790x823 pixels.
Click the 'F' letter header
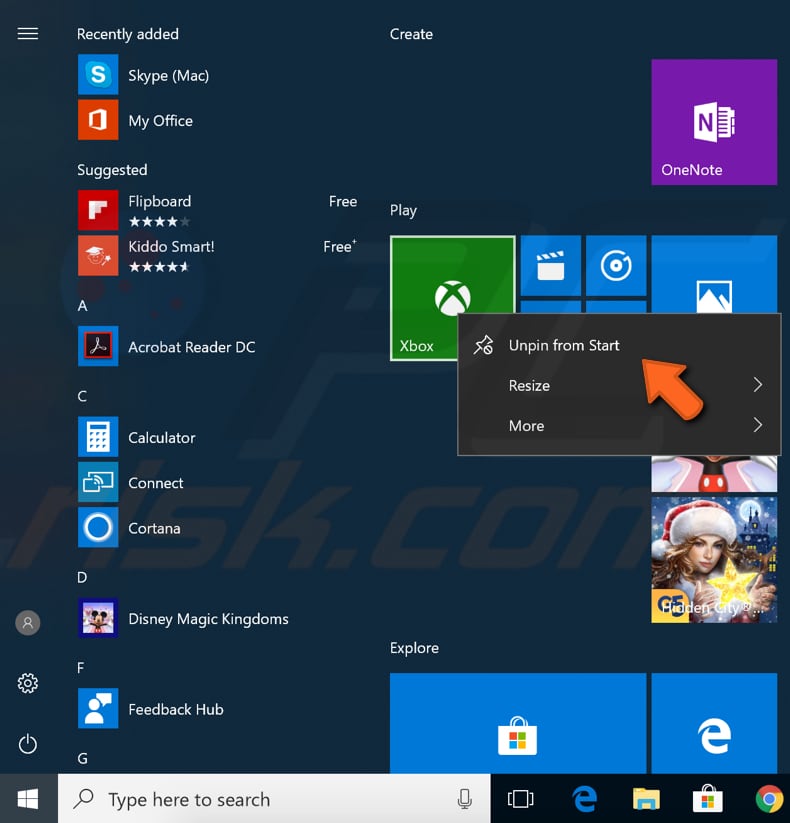click(81, 668)
